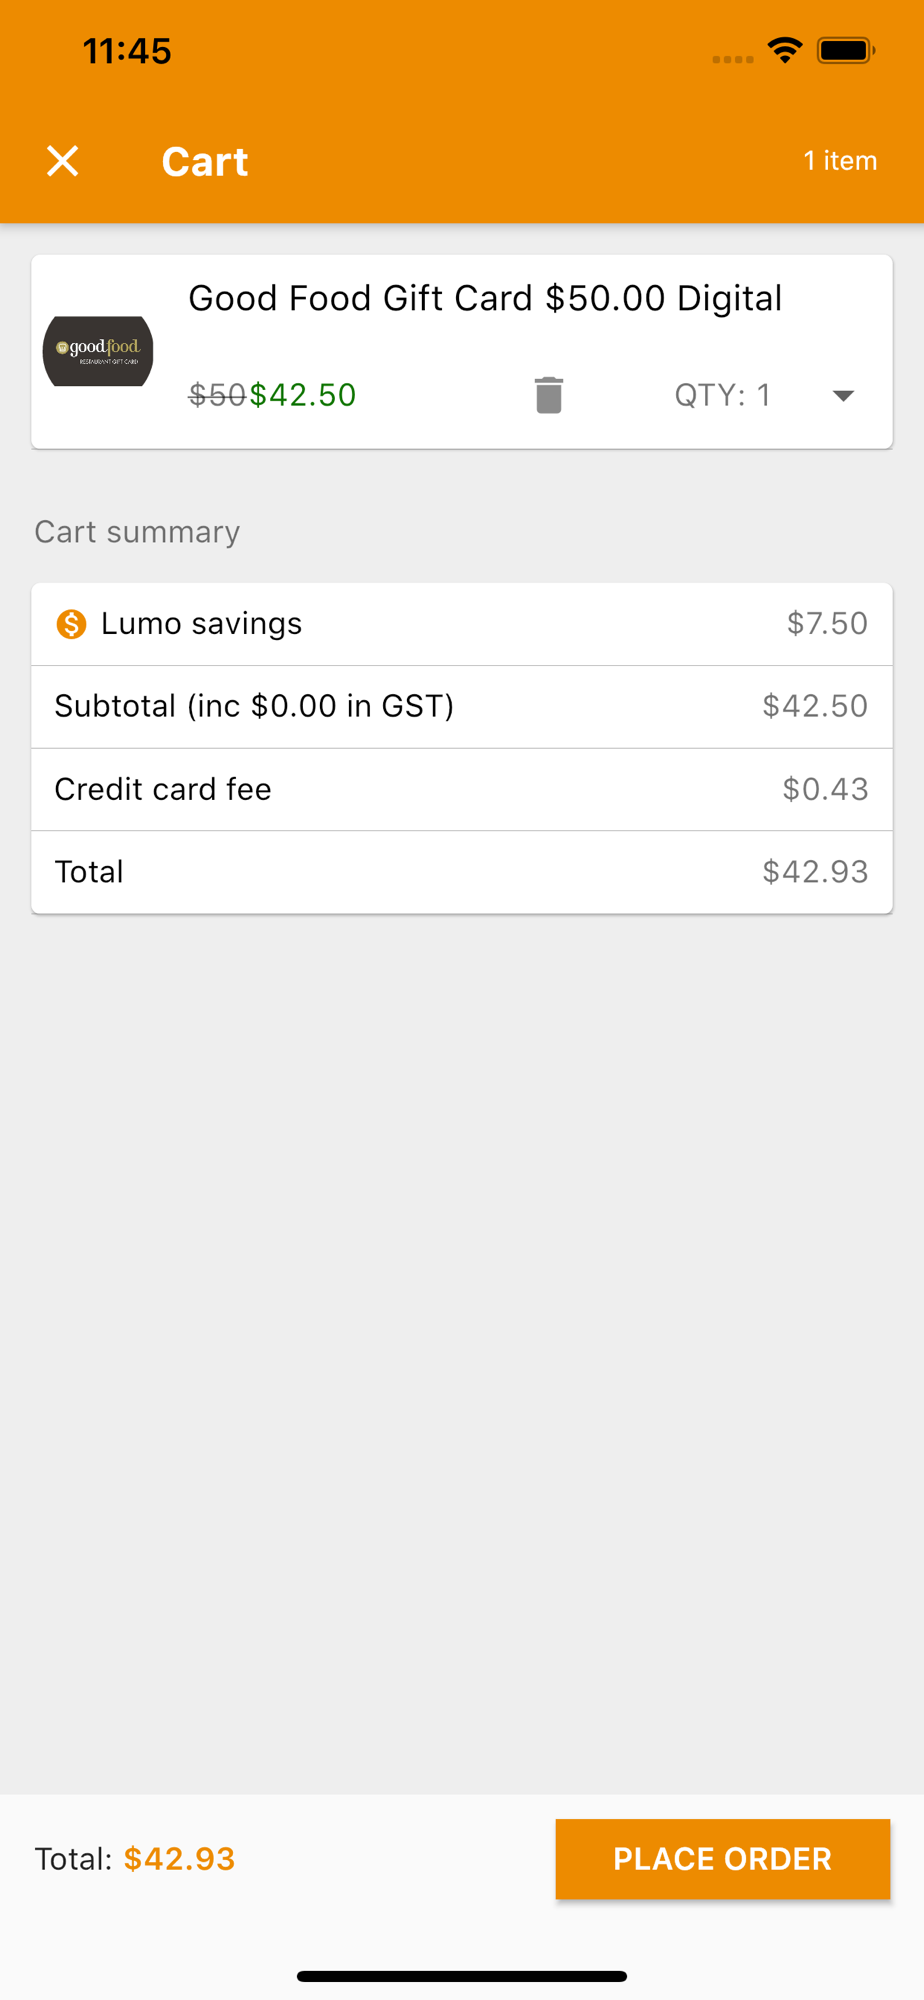
Task: Select the Lumo savings row
Action: click(x=462, y=624)
